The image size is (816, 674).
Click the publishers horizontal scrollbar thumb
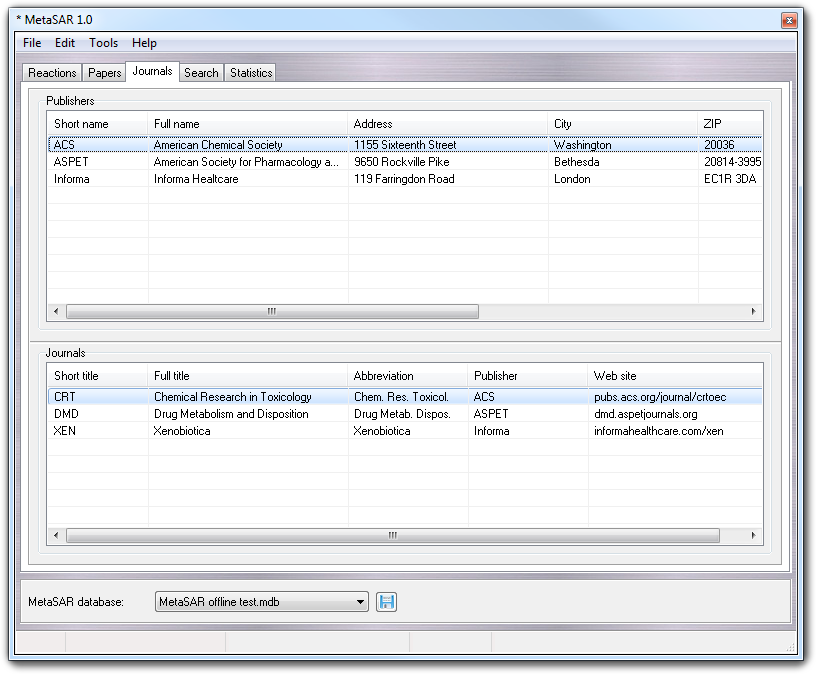(272, 312)
